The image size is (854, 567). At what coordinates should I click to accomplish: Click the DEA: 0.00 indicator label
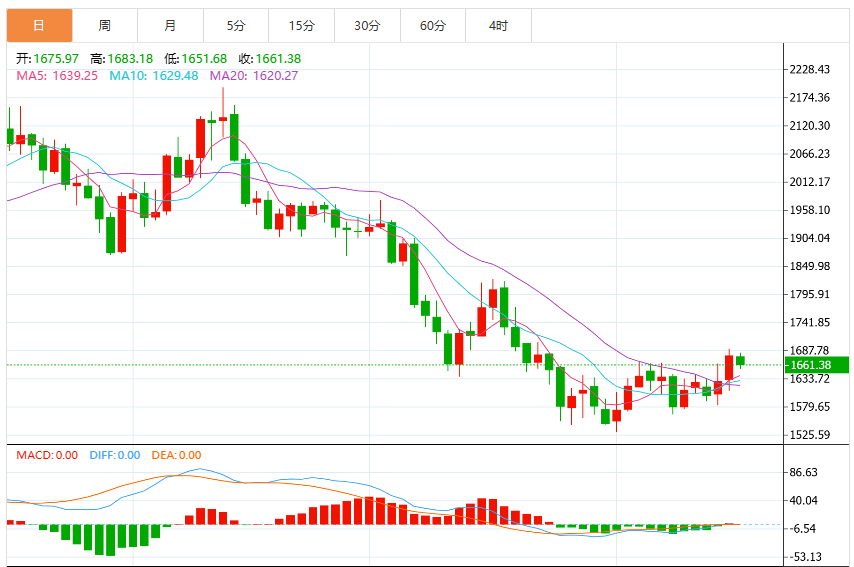point(176,455)
